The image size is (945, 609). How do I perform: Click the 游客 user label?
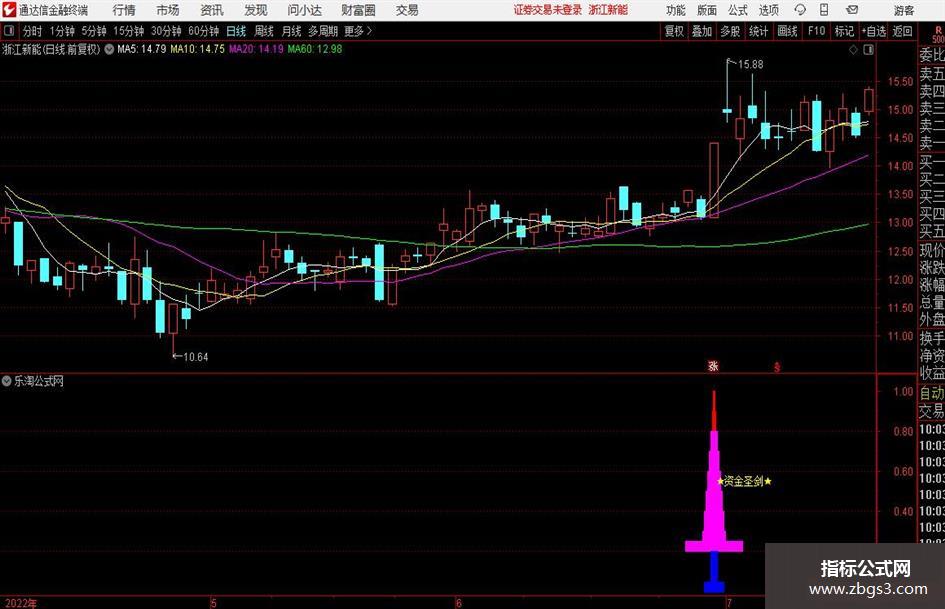[x=903, y=10]
